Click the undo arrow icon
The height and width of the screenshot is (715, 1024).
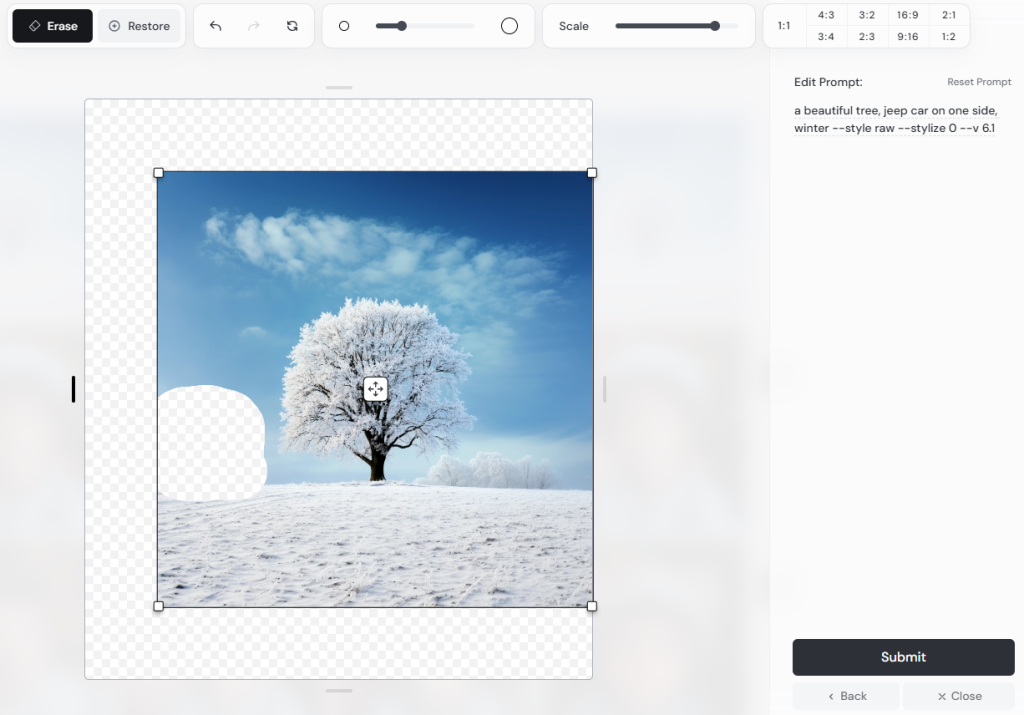click(215, 26)
